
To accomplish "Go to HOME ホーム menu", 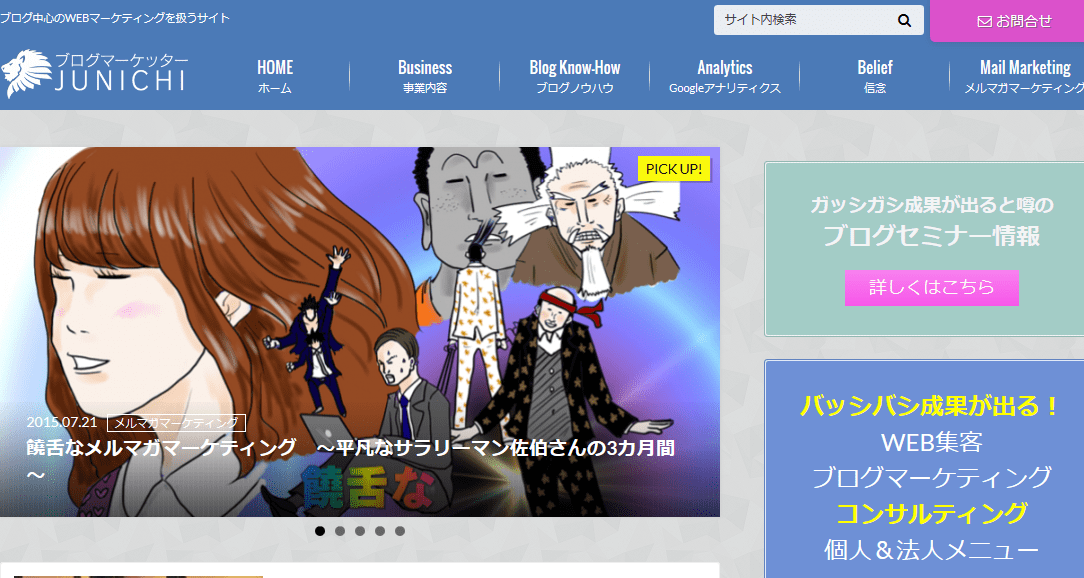I will 275,76.
